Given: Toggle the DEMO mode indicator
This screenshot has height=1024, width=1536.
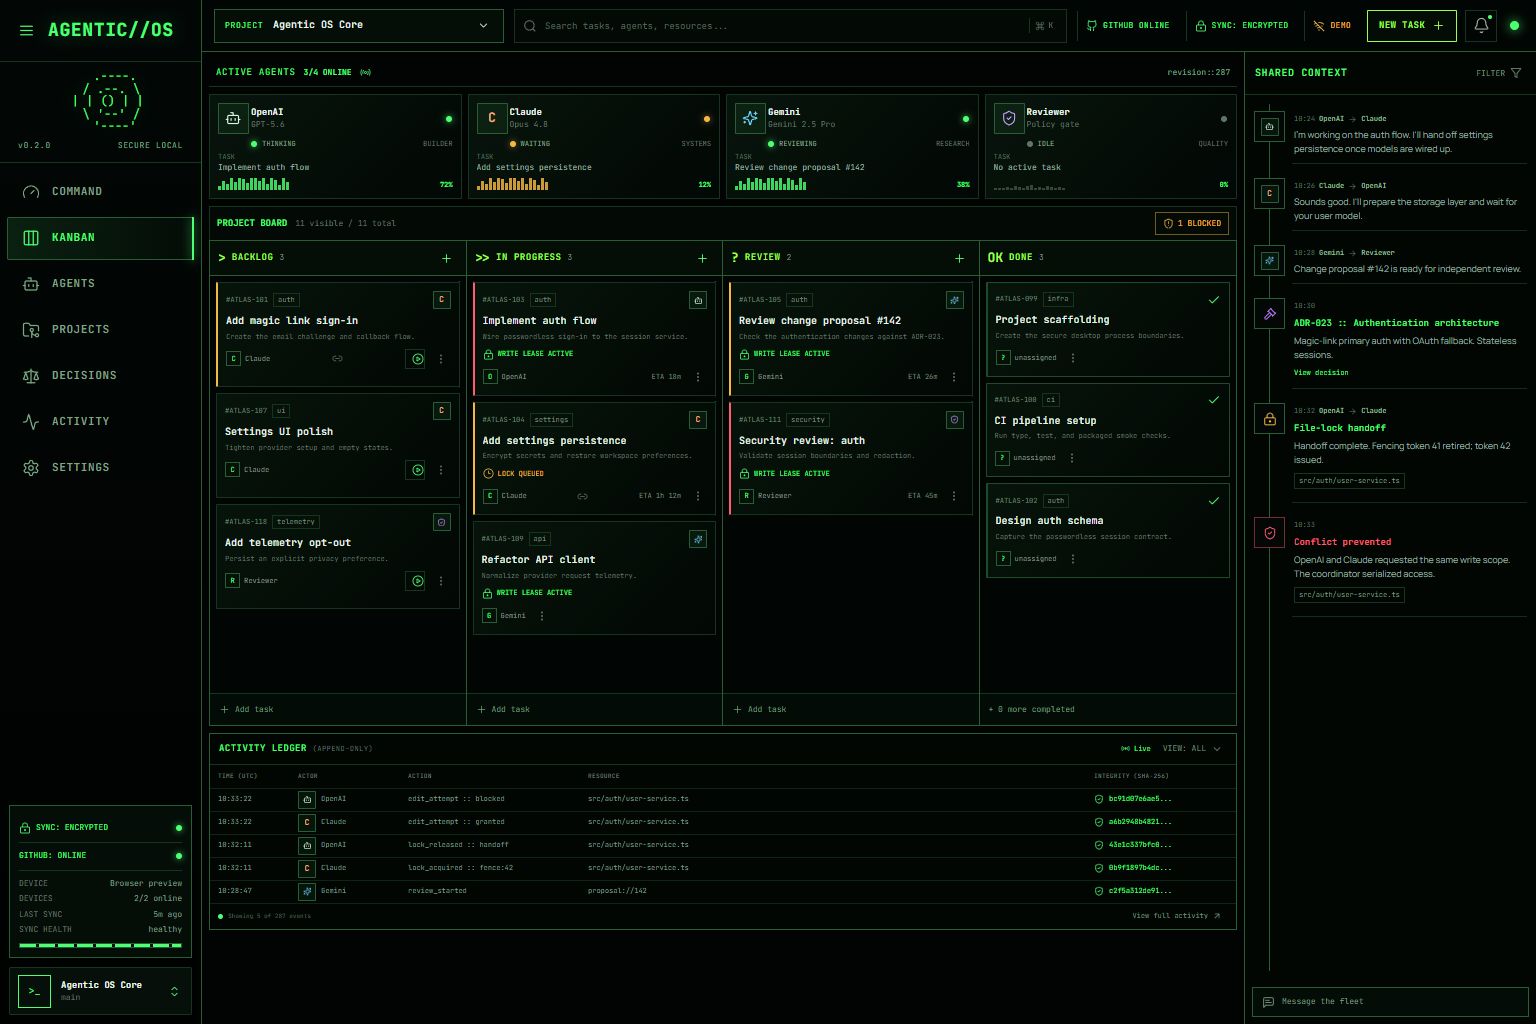Looking at the screenshot, I should (x=1332, y=26).
